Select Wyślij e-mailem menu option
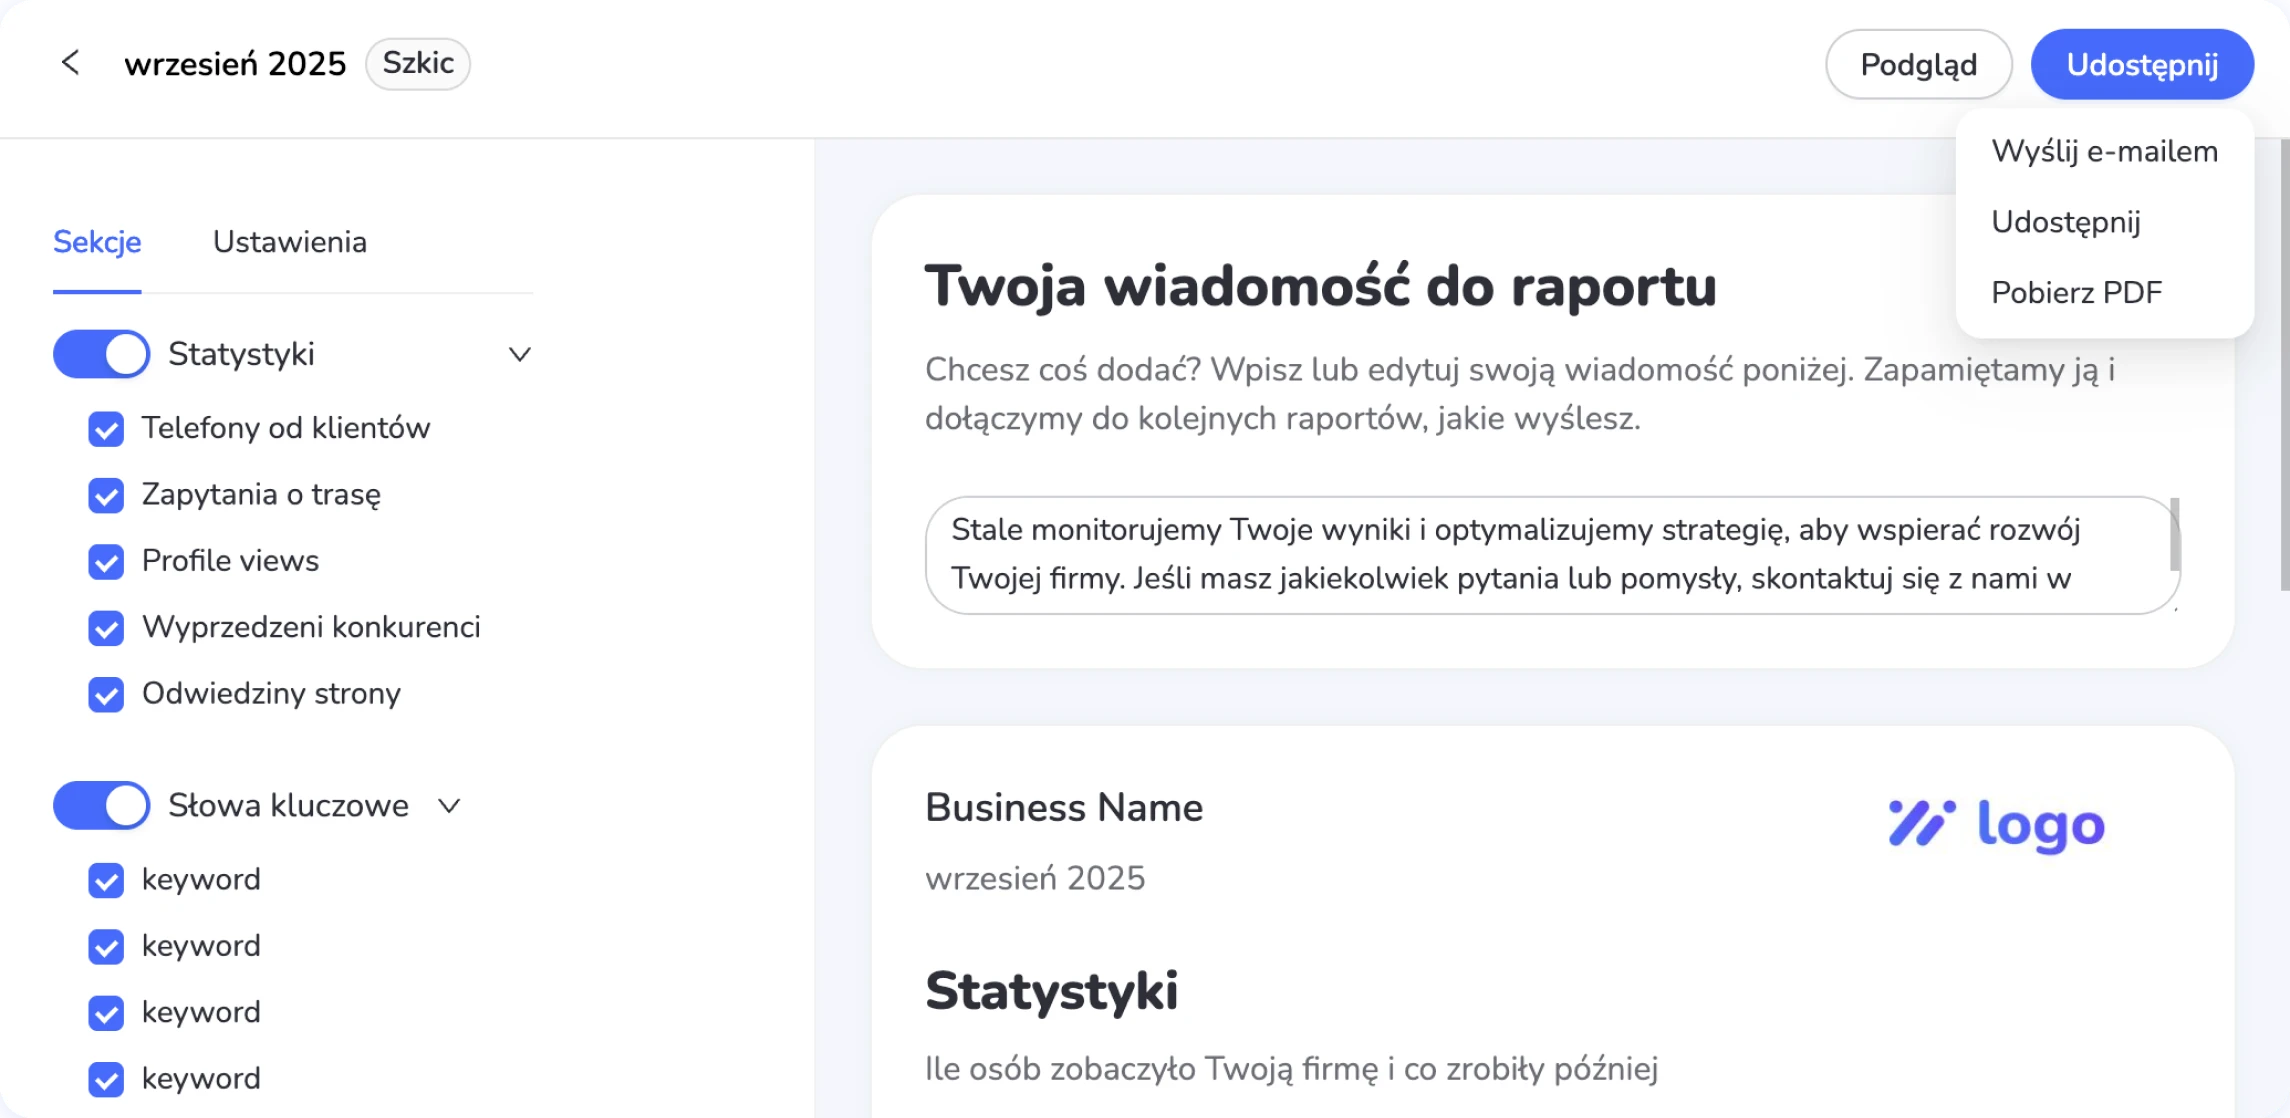The width and height of the screenshot is (2290, 1118). [2104, 151]
